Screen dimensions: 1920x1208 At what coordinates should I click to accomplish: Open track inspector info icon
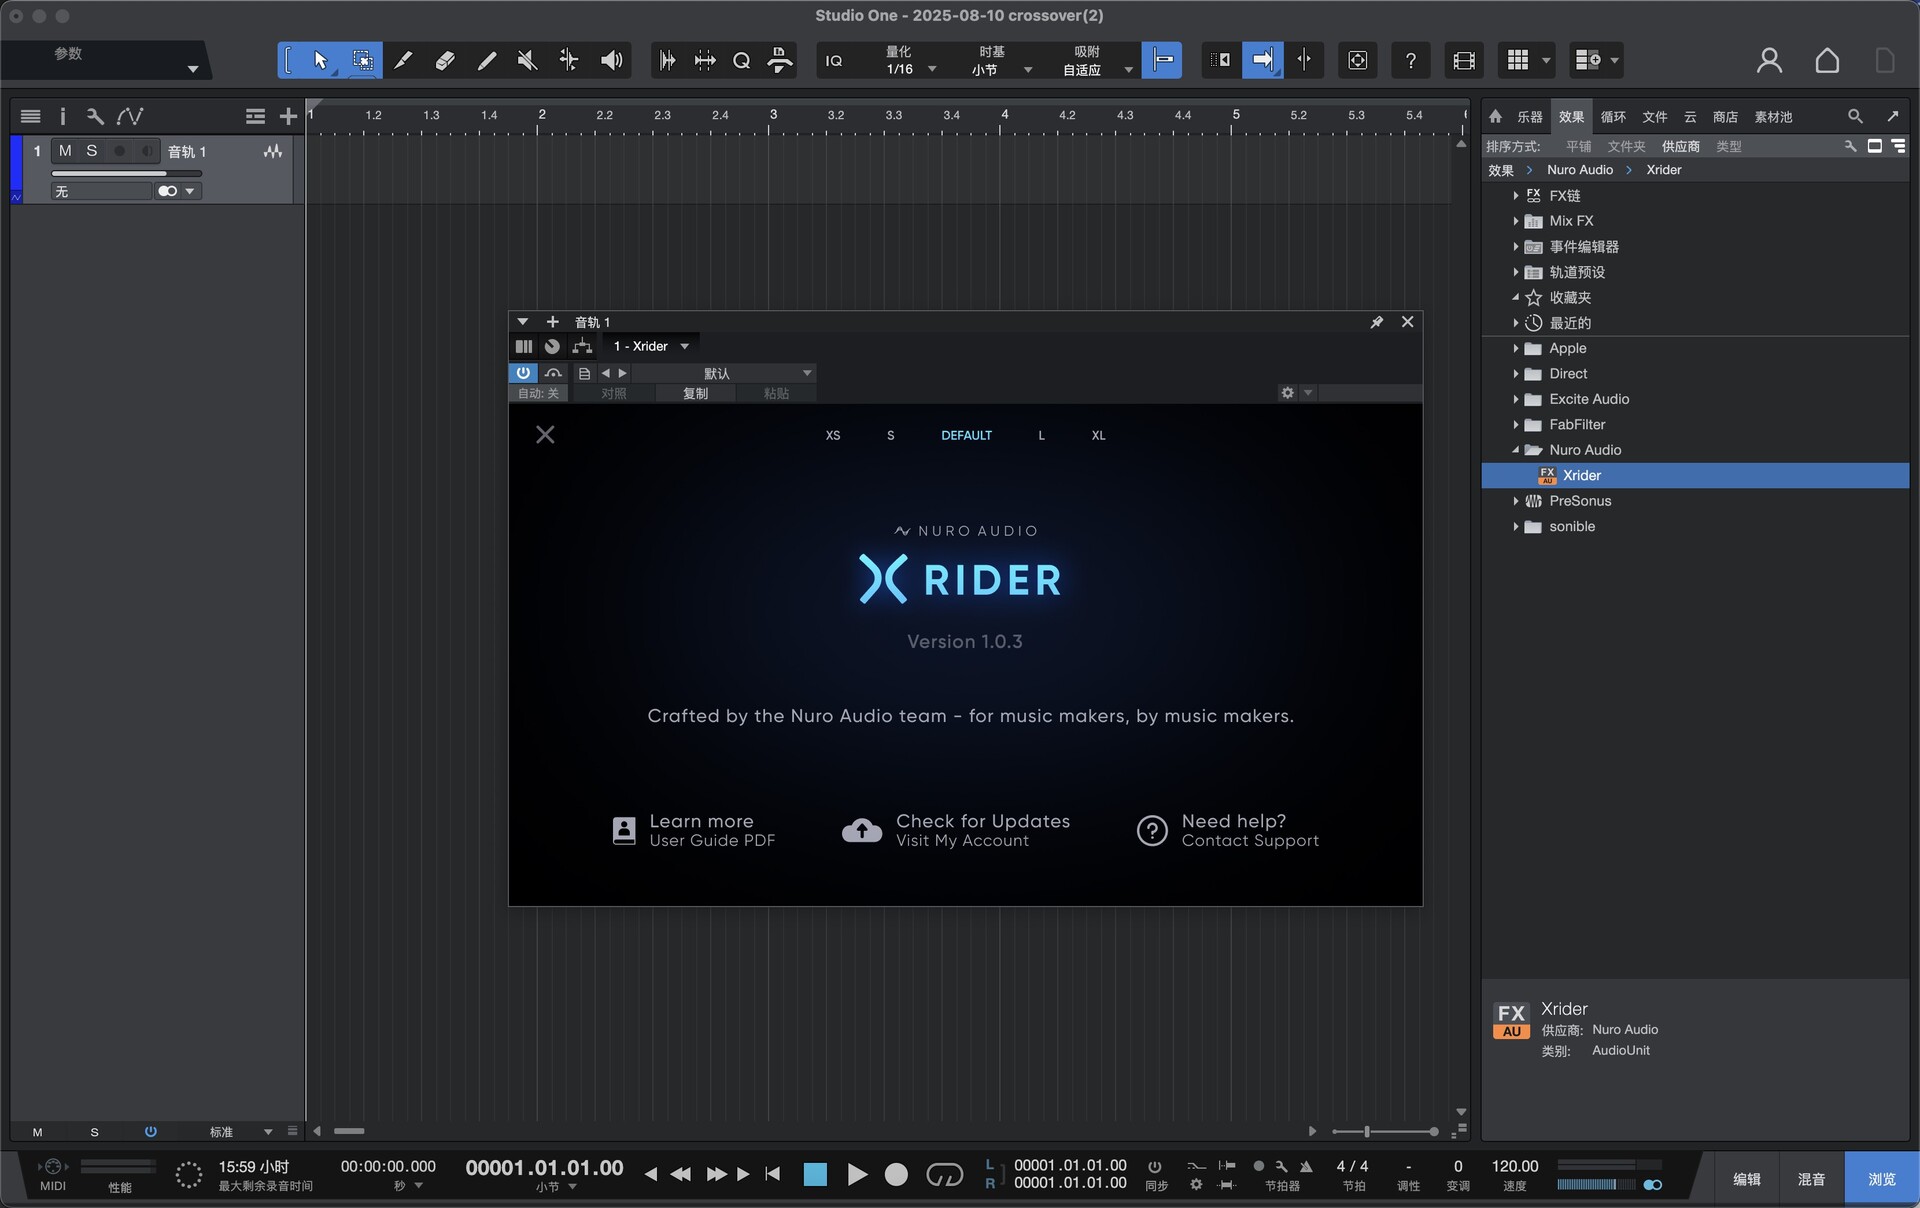pos(62,117)
